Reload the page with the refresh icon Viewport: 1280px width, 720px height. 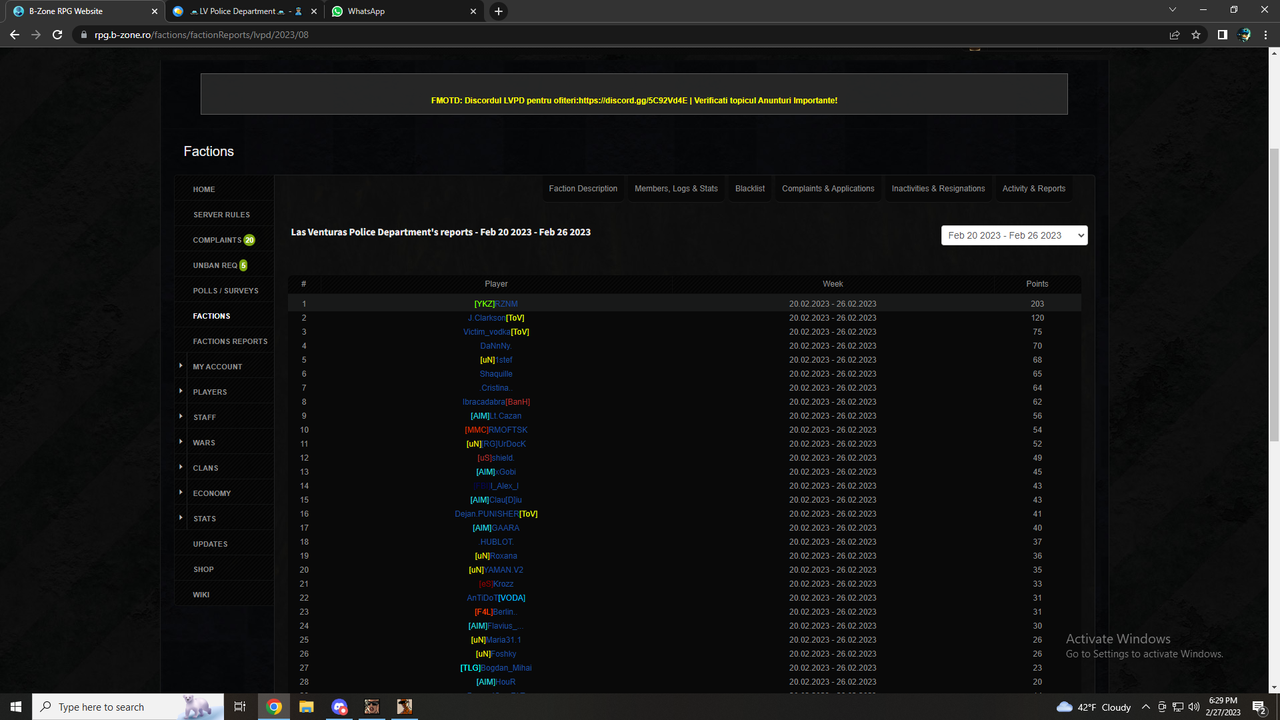tap(57, 33)
